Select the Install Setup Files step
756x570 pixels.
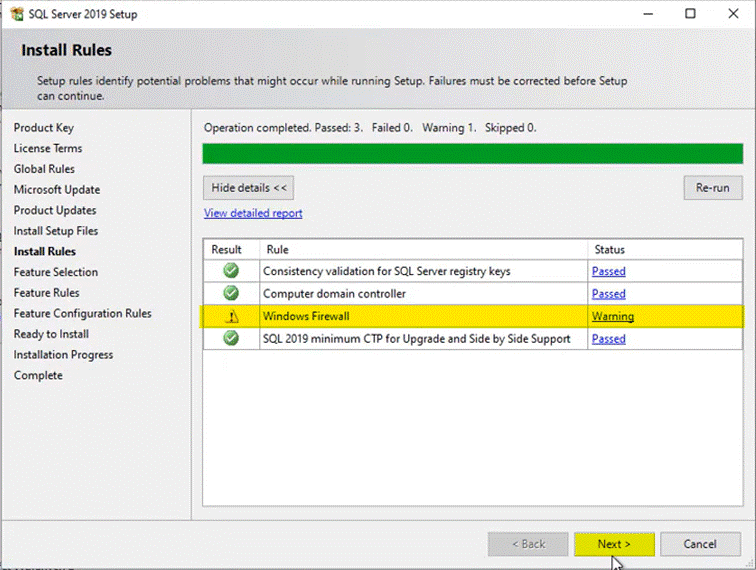(x=56, y=231)
